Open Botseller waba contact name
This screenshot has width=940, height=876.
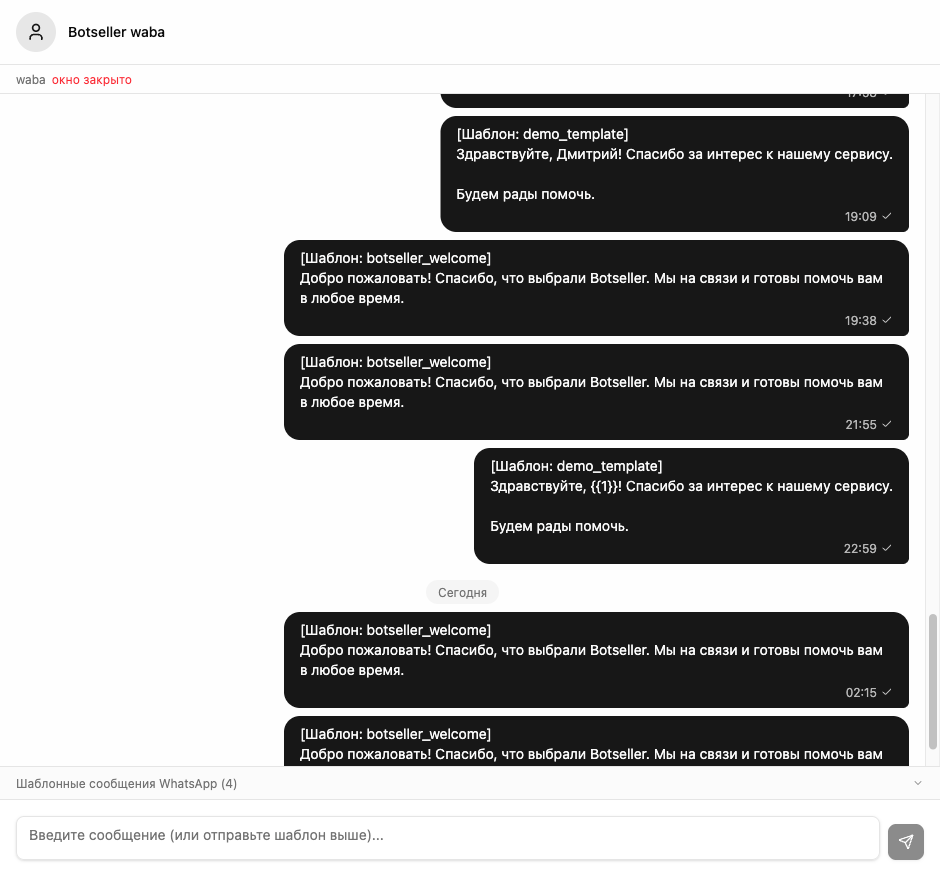(116, 32)
